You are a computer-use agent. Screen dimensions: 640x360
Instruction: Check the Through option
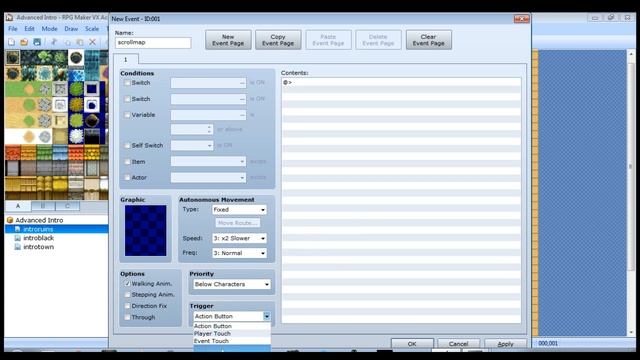(x=127, y=318)
